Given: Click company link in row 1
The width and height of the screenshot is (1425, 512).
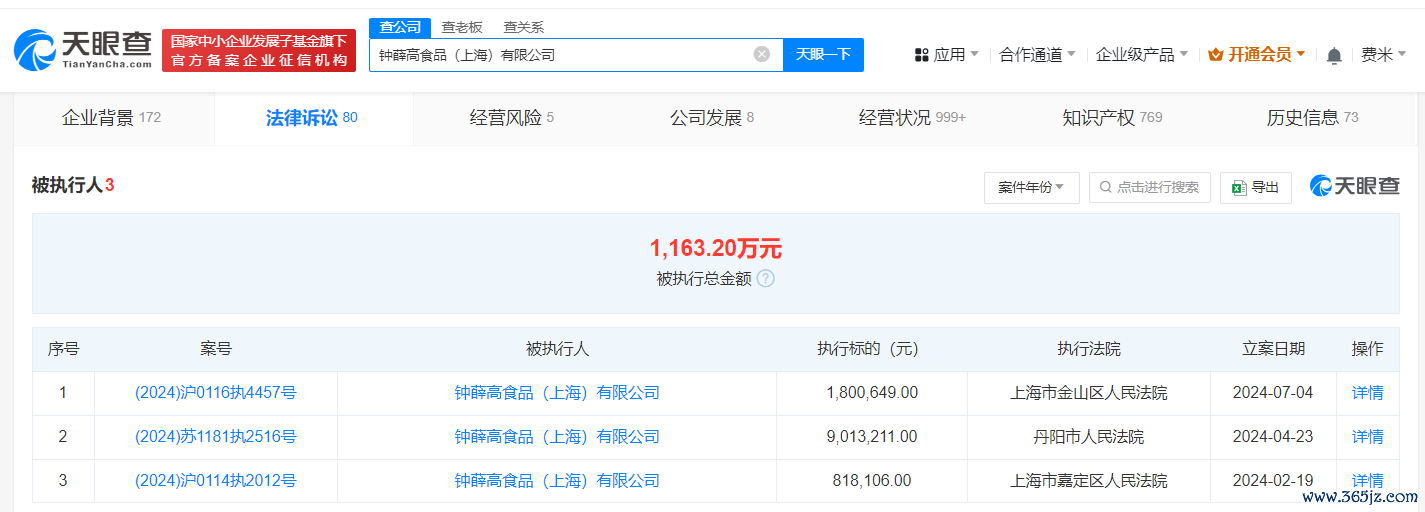Looking at the screenshot, I should pos(557,393).
